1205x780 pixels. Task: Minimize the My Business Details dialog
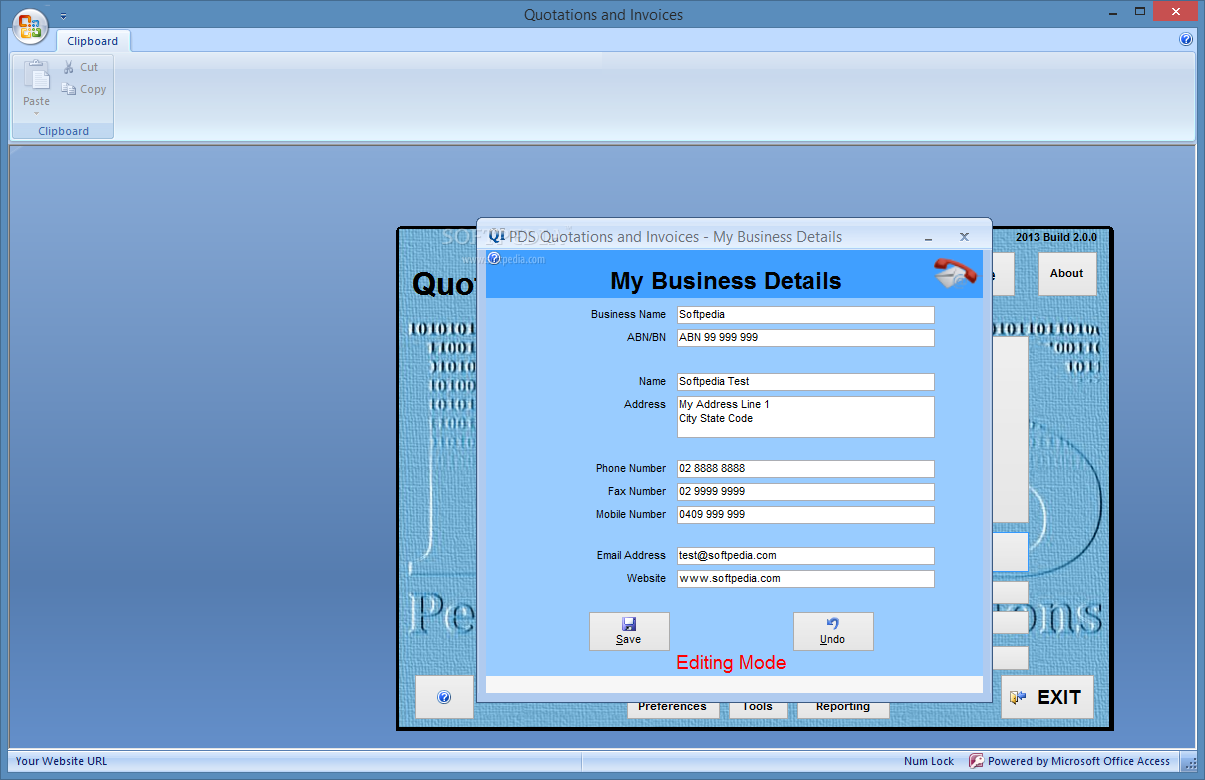click(929, 238)
